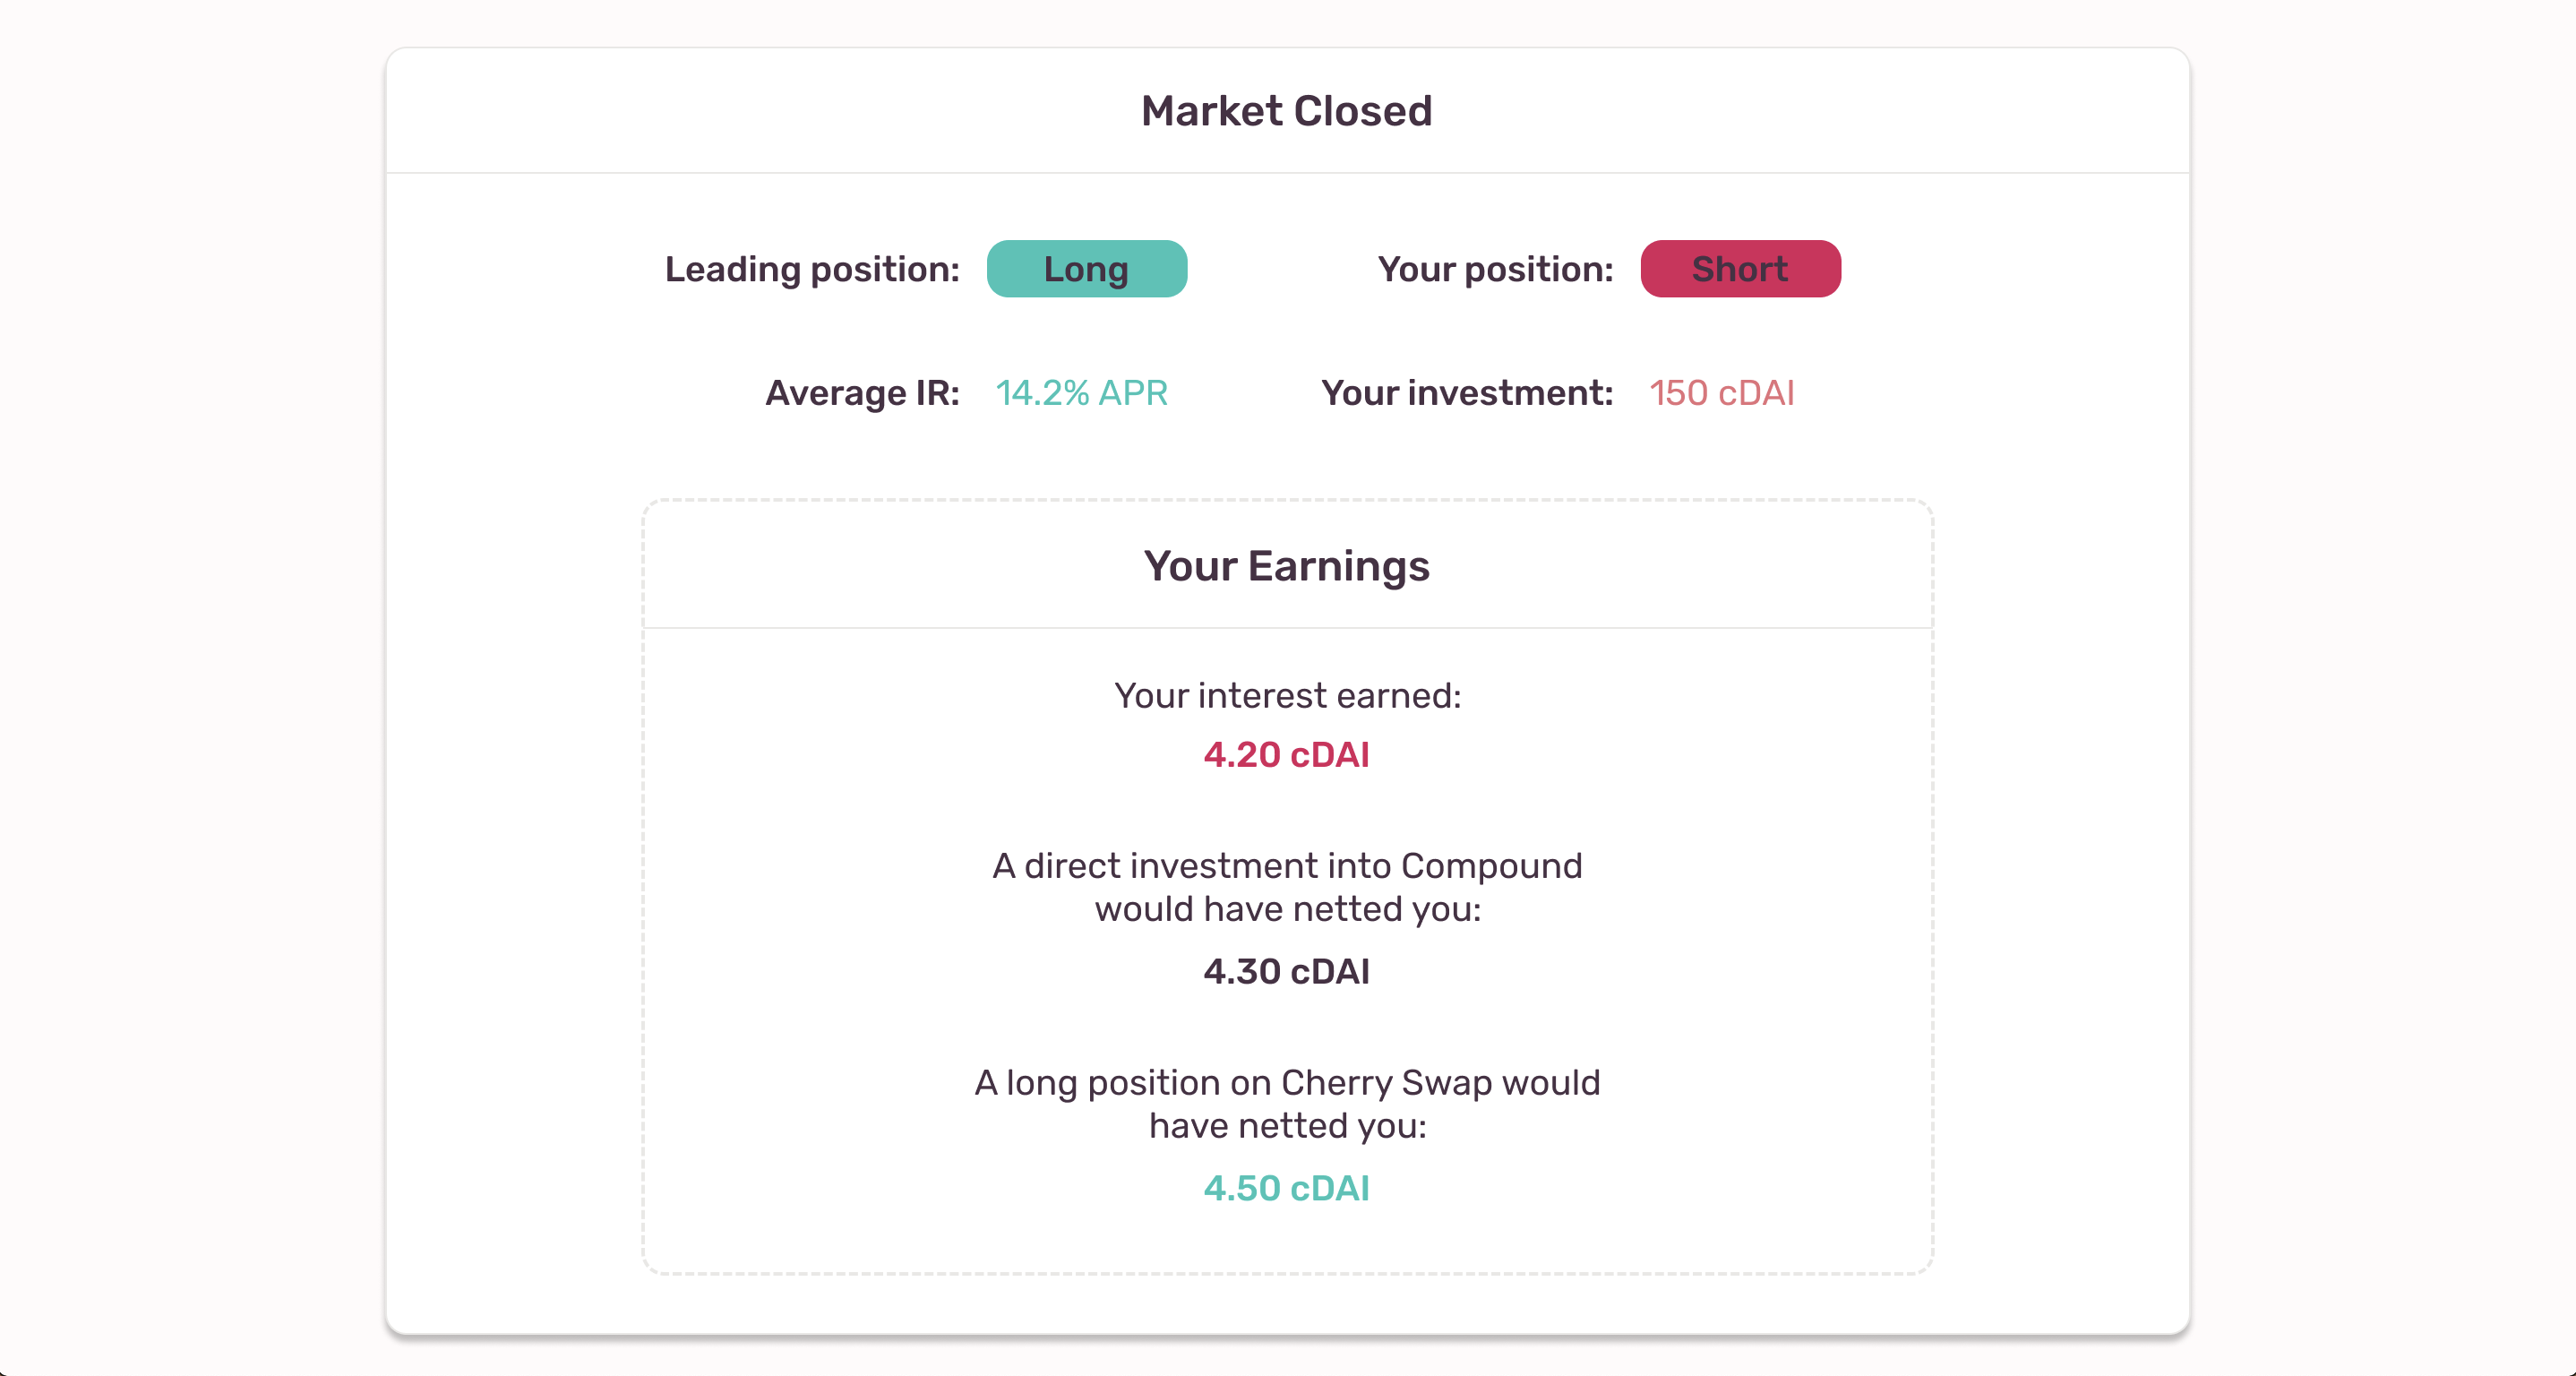Click the would have netted you line under Compound
The image size is (2576, 1376).
tap(1287, 909)
